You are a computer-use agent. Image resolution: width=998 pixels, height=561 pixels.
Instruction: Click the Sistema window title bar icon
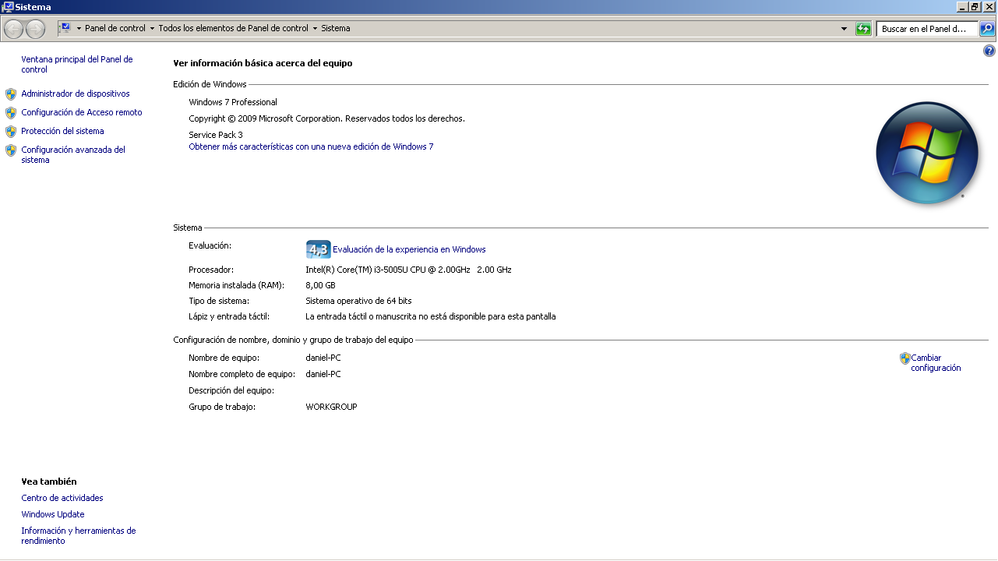click(7, 7)
